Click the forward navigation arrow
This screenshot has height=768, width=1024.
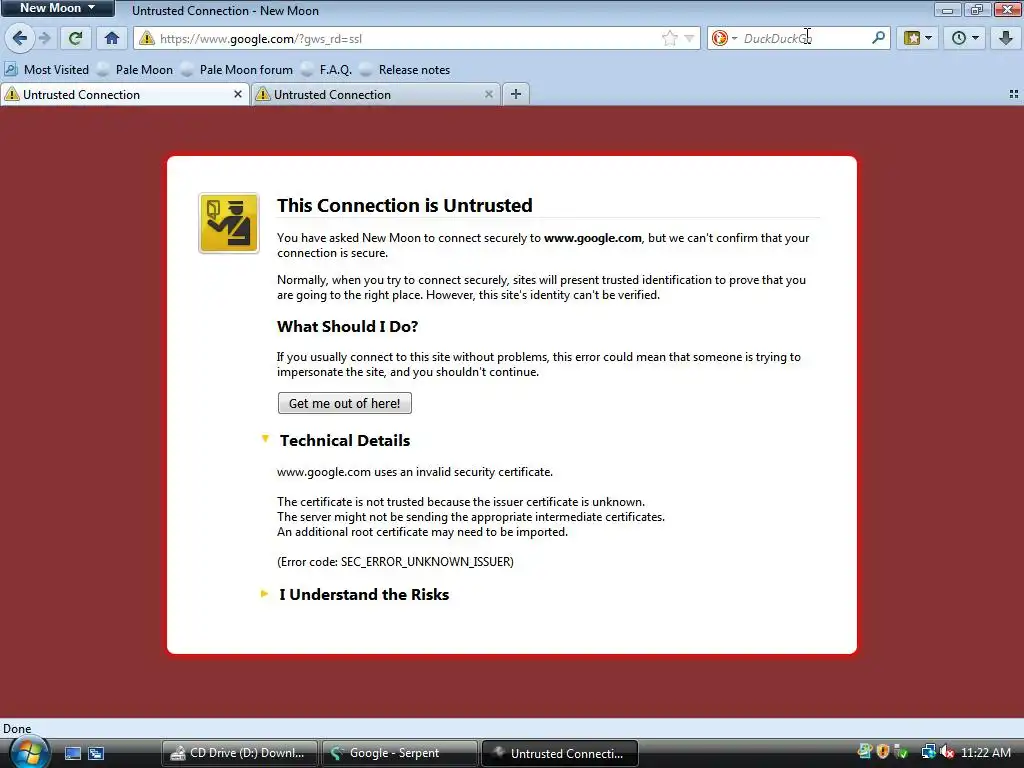point(44,39)
